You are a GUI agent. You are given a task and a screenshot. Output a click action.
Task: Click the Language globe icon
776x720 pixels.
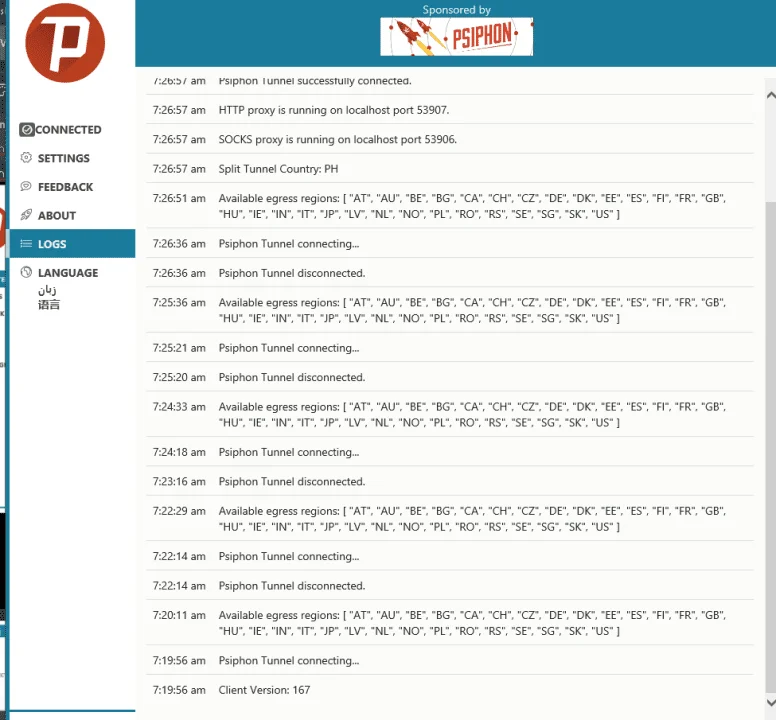(26, 272)
